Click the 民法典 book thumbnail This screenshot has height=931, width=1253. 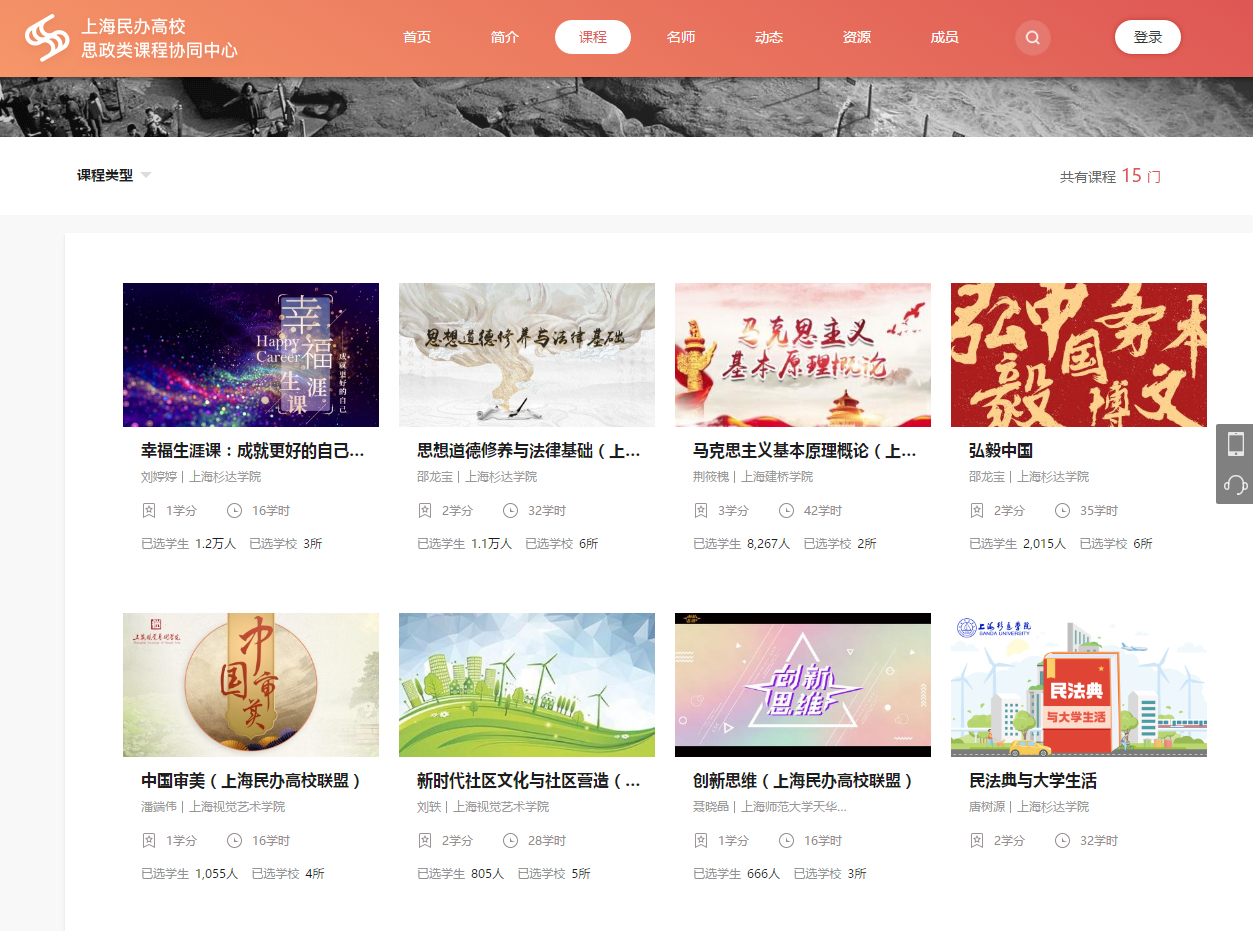pos(1079,685)
